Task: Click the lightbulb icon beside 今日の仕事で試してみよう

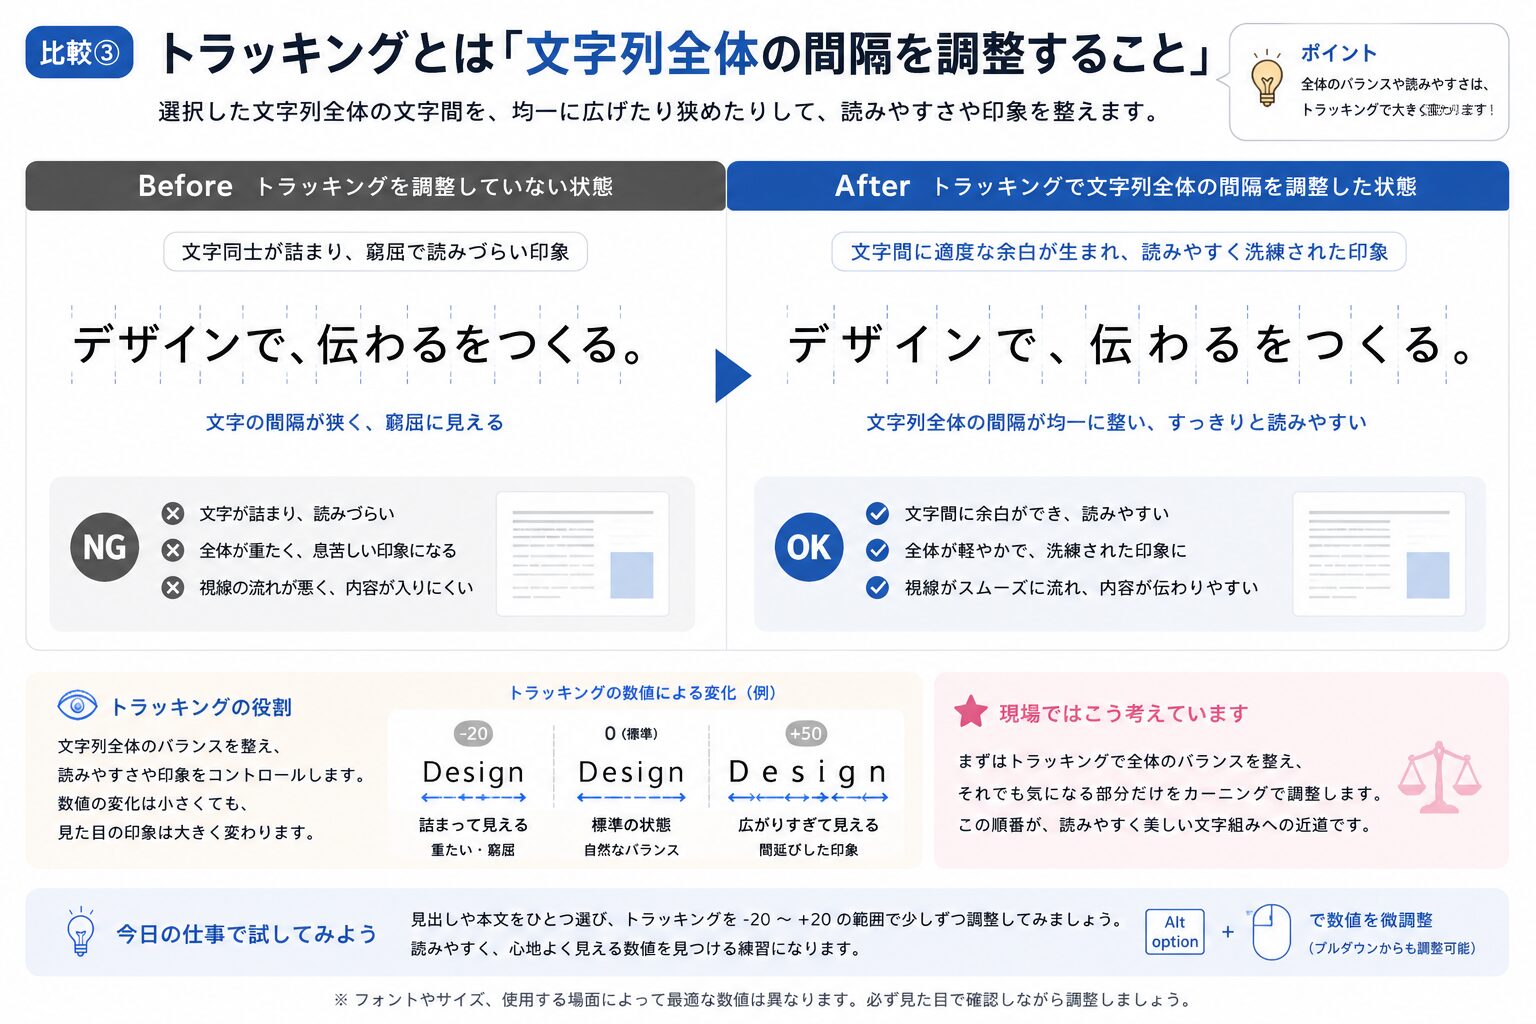Action: (x=80, y=932)
